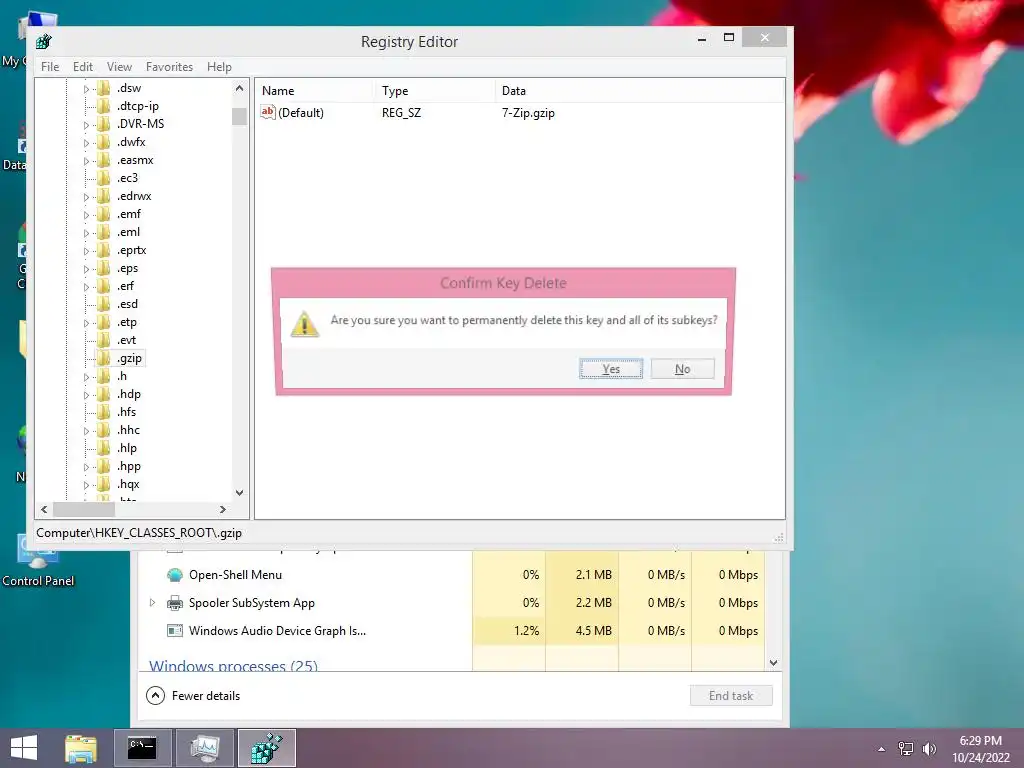Select the .hlp key folder icon
1024x768 pixels.
click(x=103, y=448)
